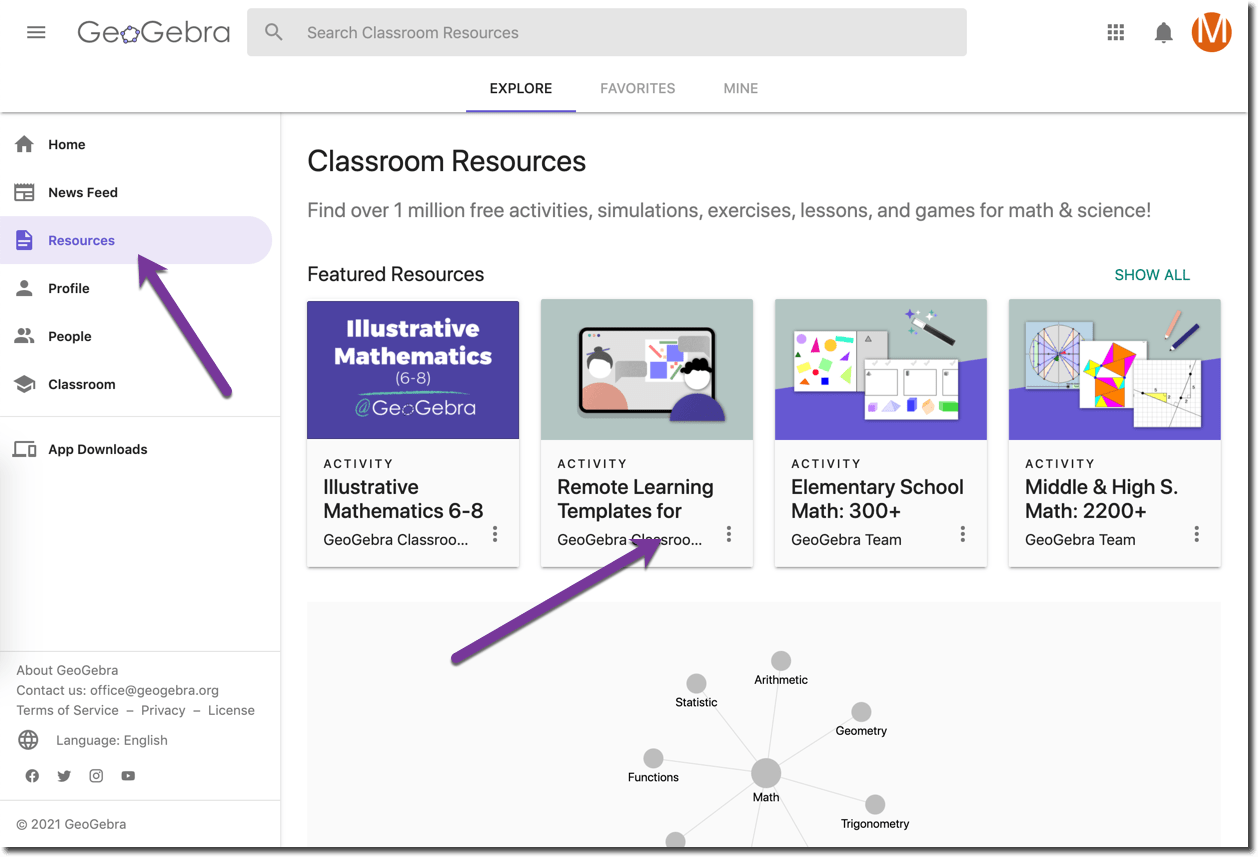Click the App Downloads devices icon

25,449
